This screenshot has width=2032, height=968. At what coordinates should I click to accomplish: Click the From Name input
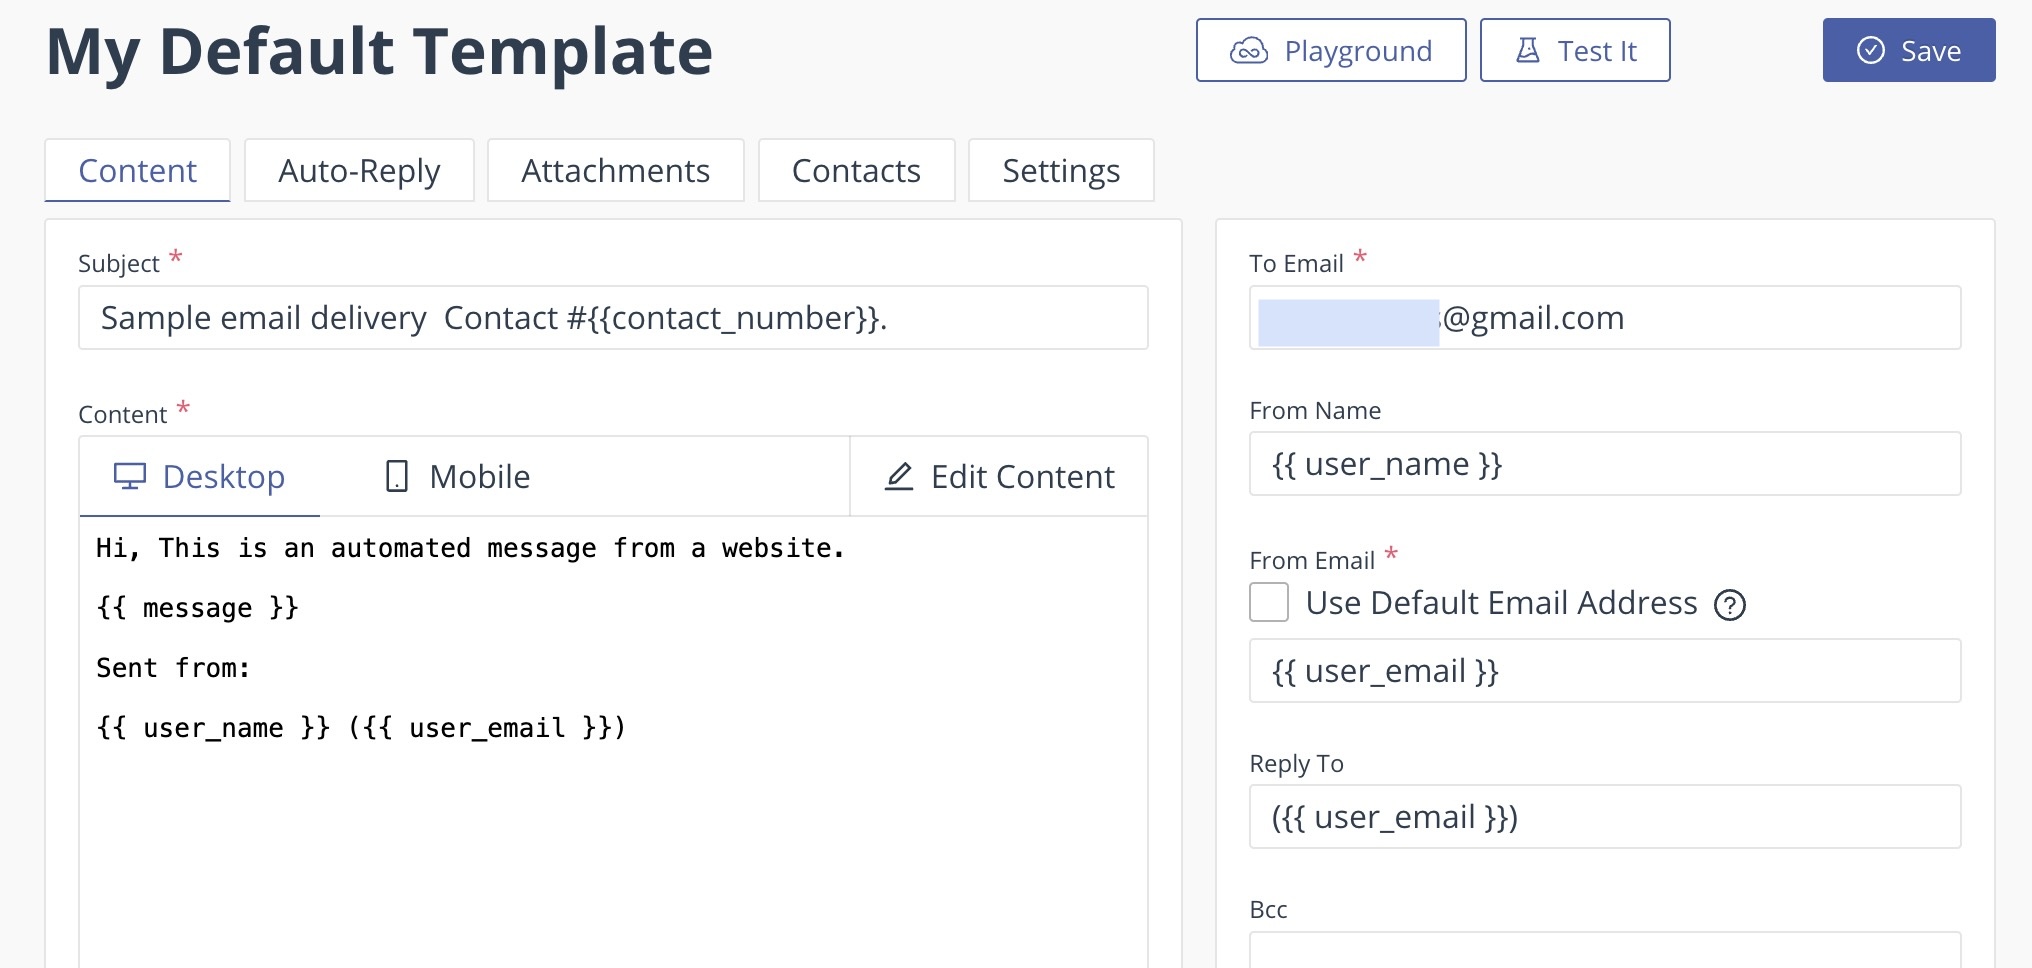1604,464
